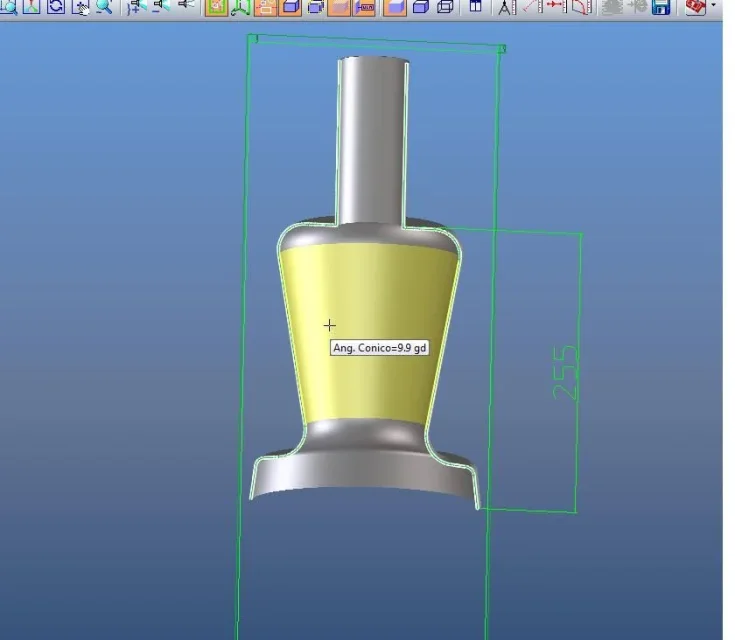
Task: Click the green coordinate axes icon
Action: (240, 8)
